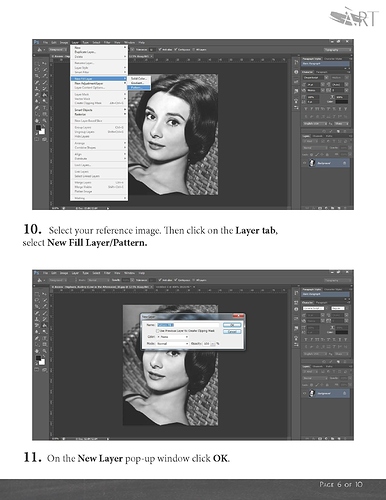Screen dimensions: 386x500
Task: Click the foreground color swatch in step 10 screenshot
Action: [38, 127]
